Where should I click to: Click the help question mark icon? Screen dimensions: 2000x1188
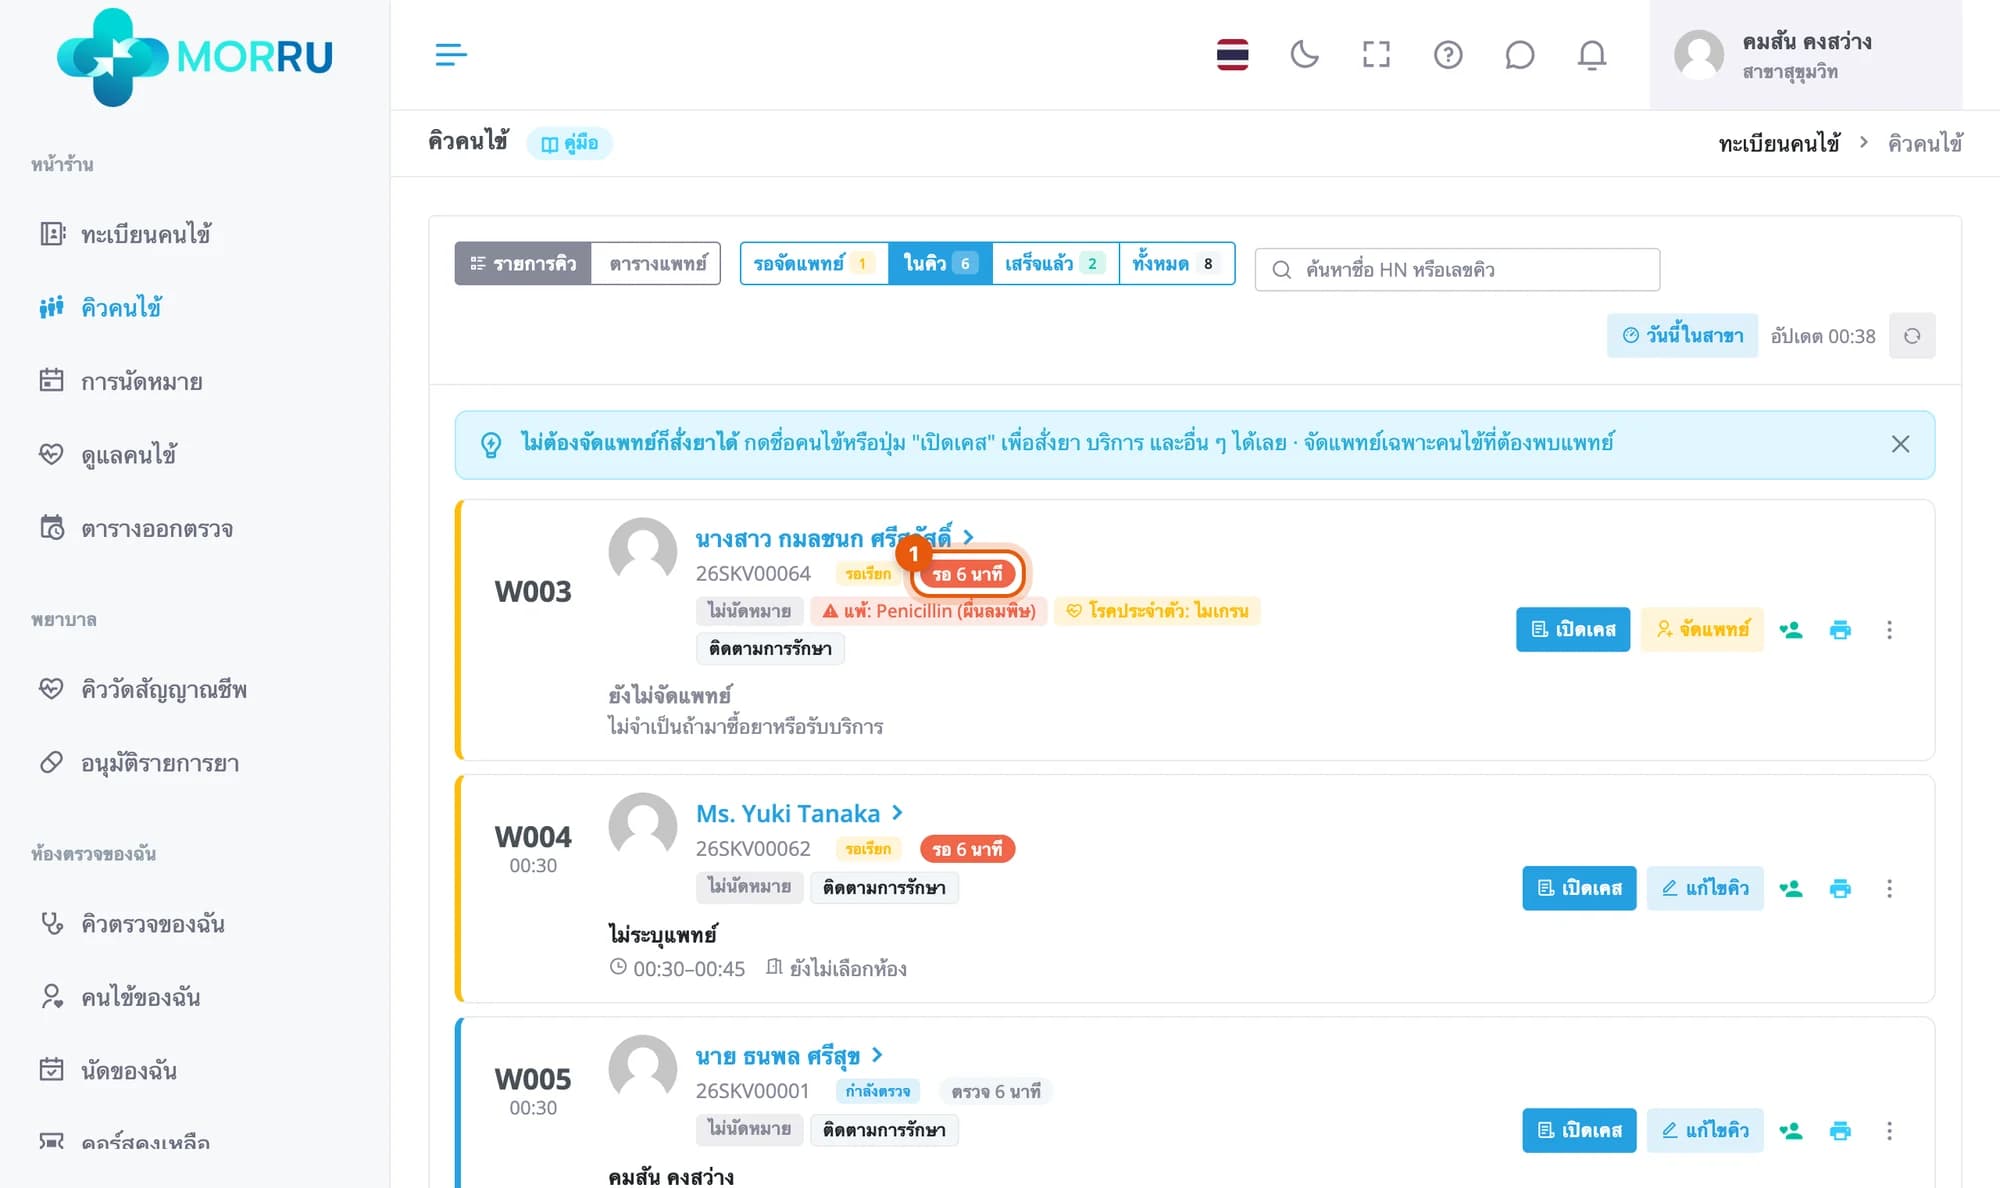pos(1448,54)
